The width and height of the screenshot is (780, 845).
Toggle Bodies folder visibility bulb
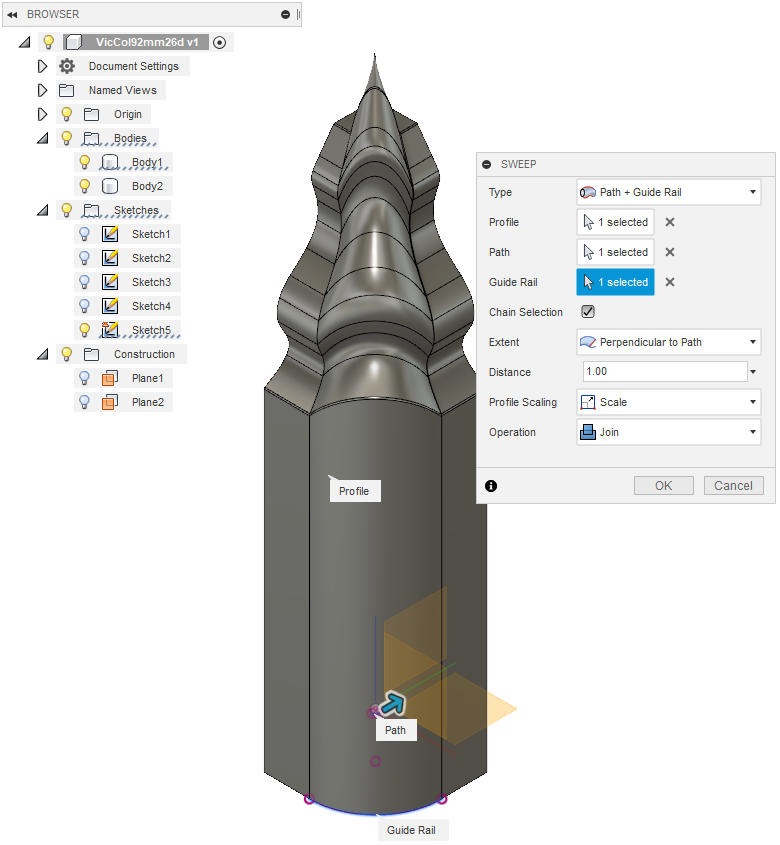(66, 138)
